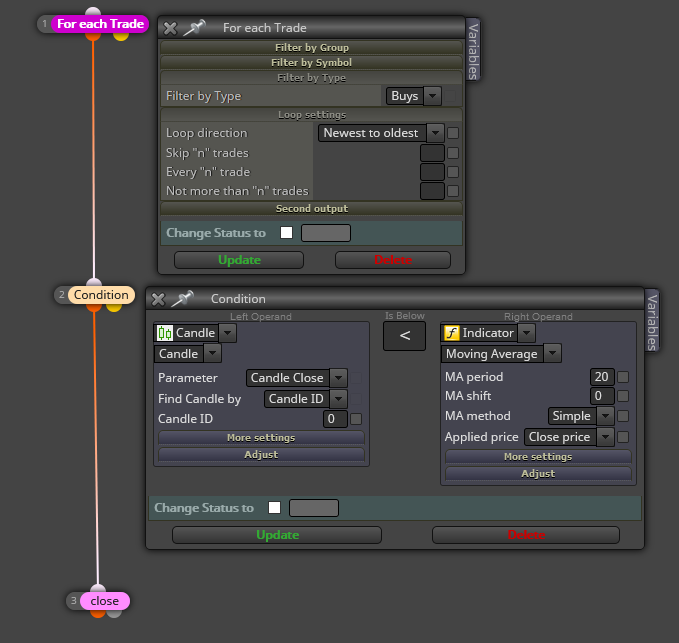Click the gray output dot under close node
Screen dimensions: 679x643
[x=114, y=614]
